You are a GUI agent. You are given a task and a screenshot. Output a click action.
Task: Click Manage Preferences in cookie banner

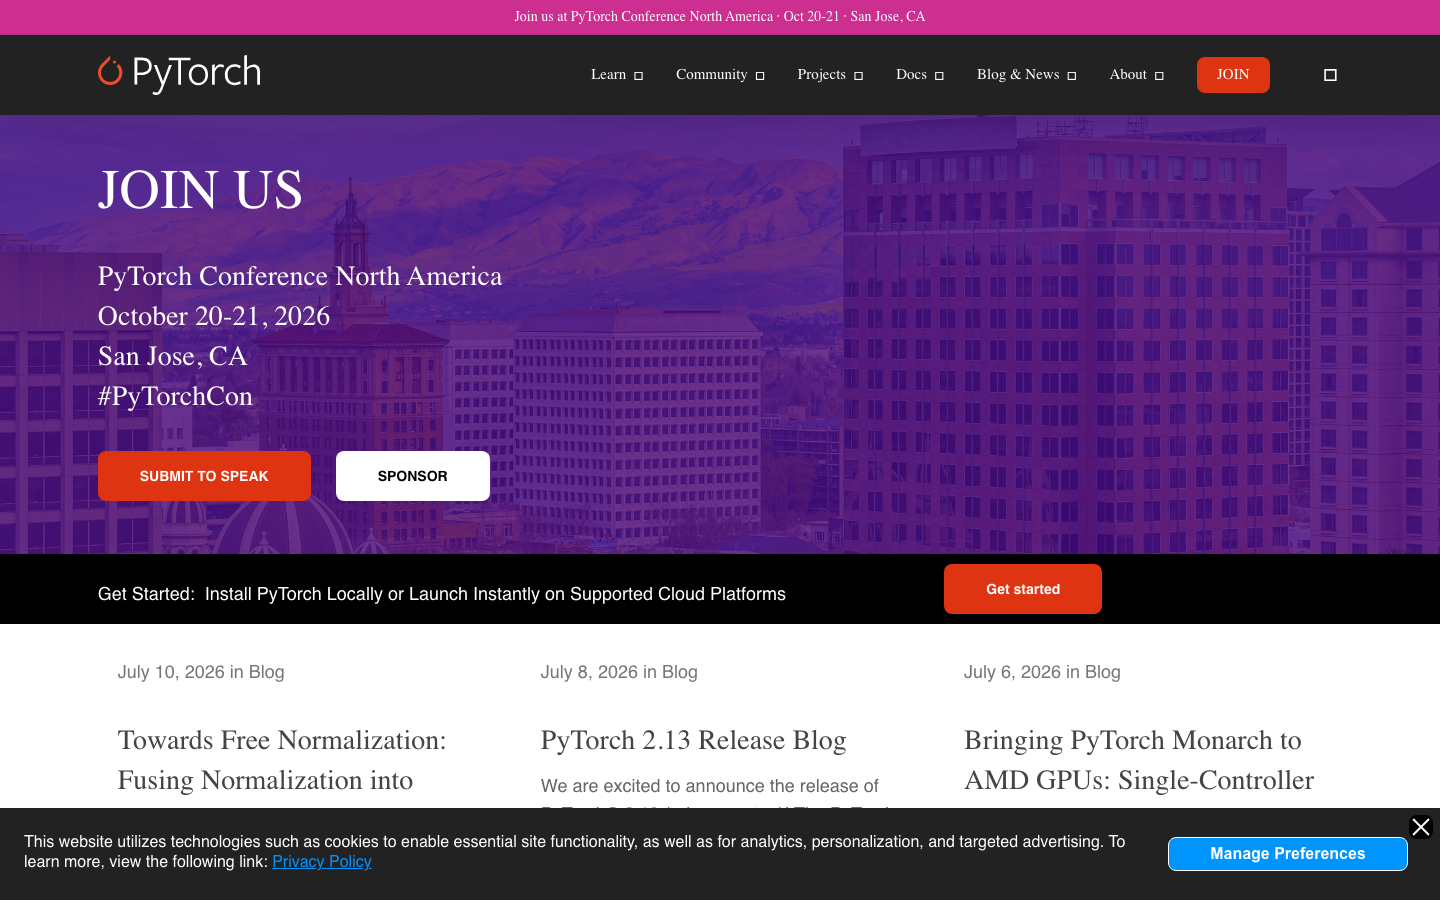click(x=1288, y=854)
